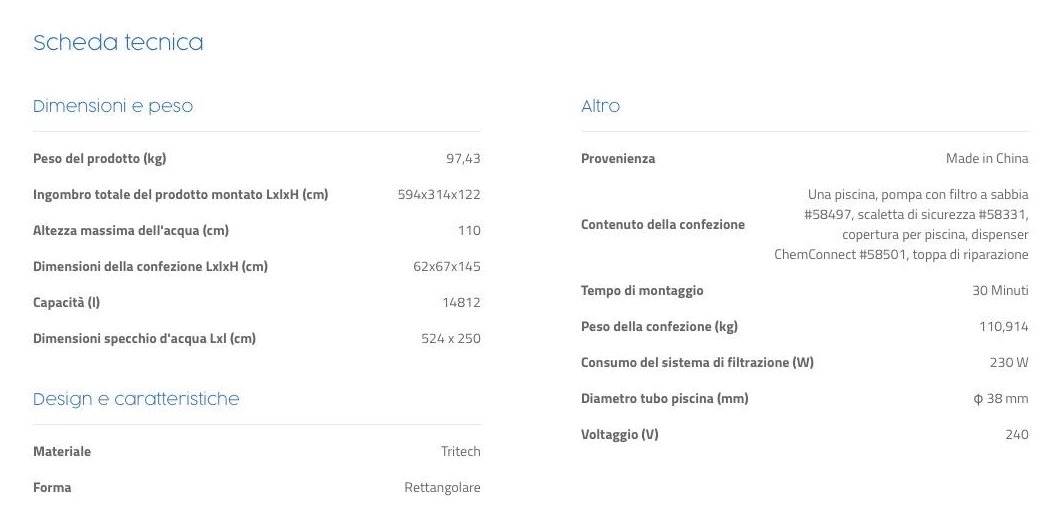Select the 594x314x122 dimensions value
The image size is (1064, 528).
(439, 195)
